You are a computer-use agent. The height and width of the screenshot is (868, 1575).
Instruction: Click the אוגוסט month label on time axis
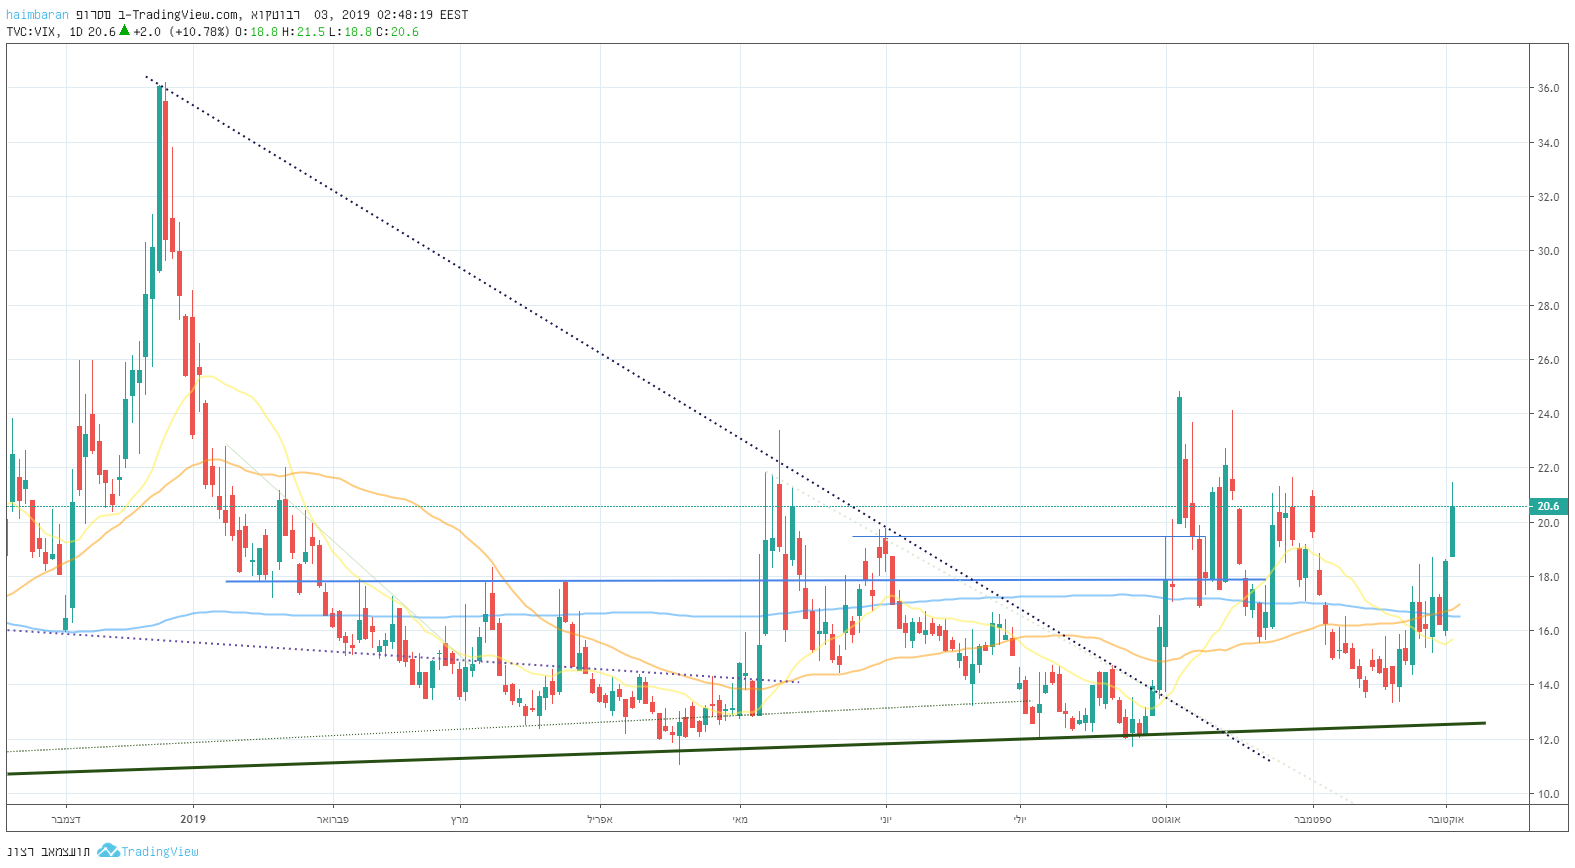click(1166, 820)
